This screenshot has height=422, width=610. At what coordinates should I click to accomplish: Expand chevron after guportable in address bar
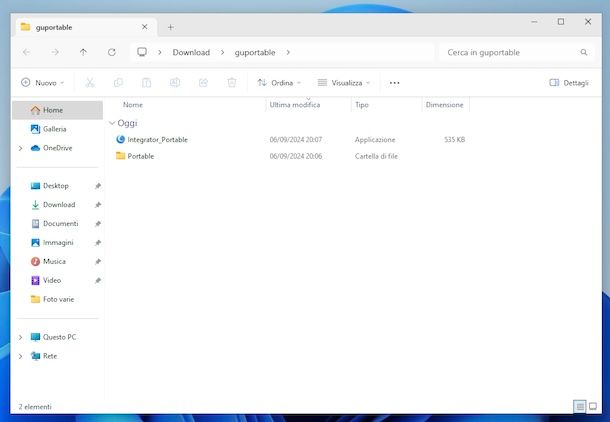[x=288, y=52]
